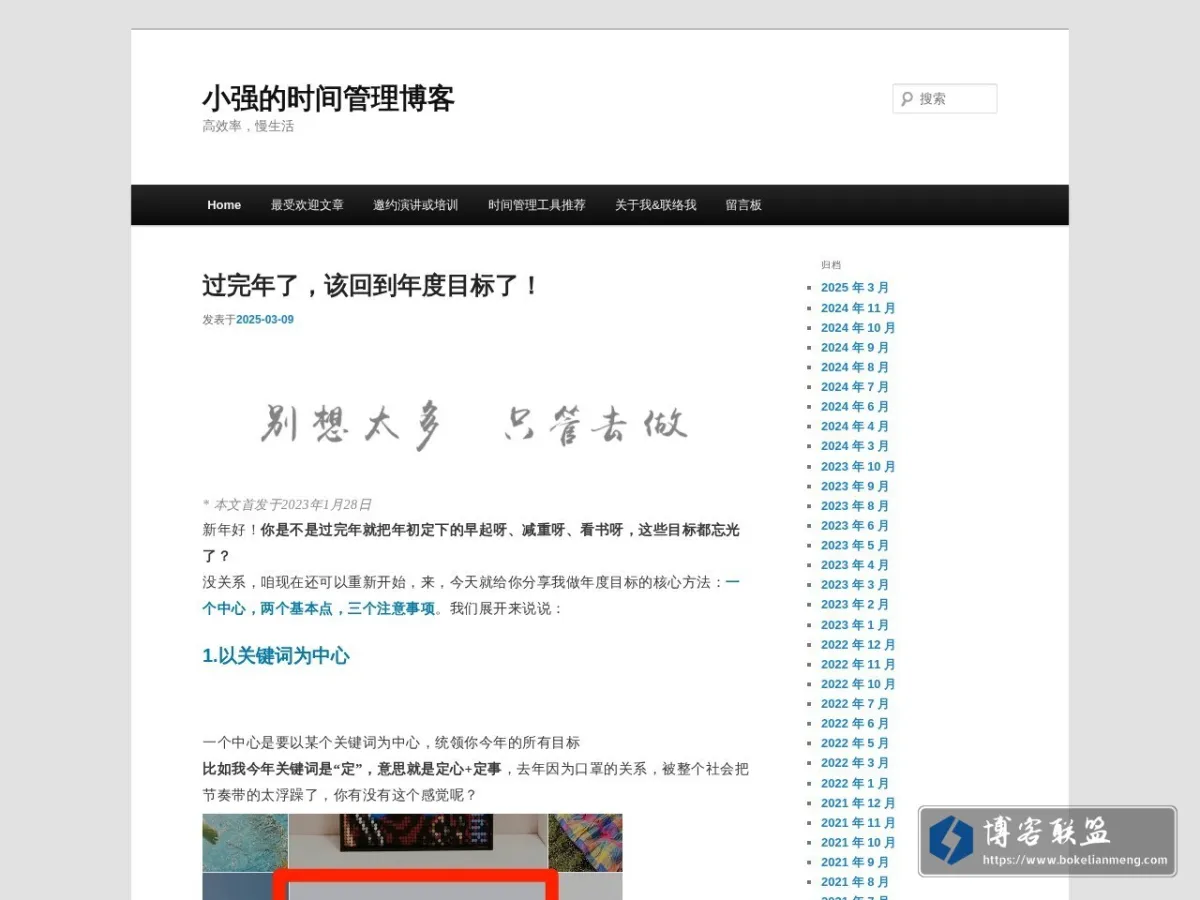Open archive 2022 年 10 月

858,684
